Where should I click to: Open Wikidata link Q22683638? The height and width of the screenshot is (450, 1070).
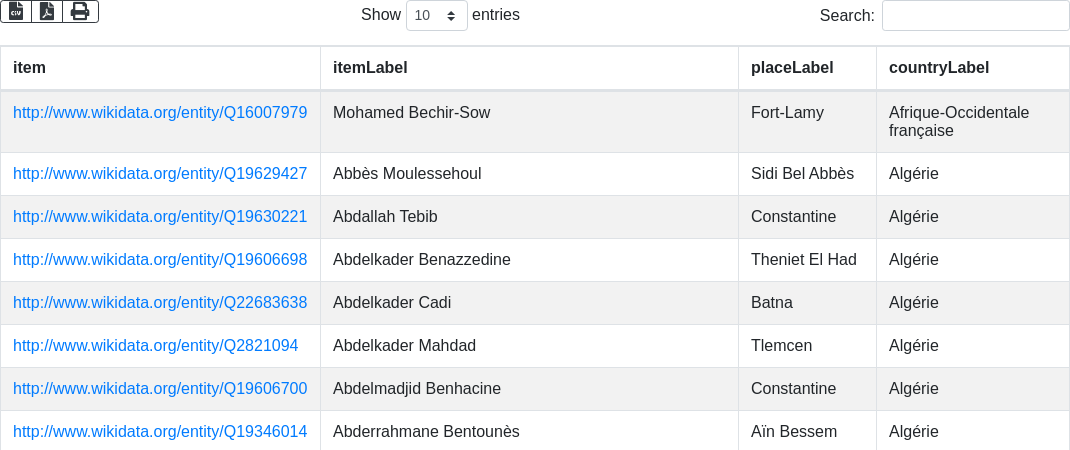160,303
